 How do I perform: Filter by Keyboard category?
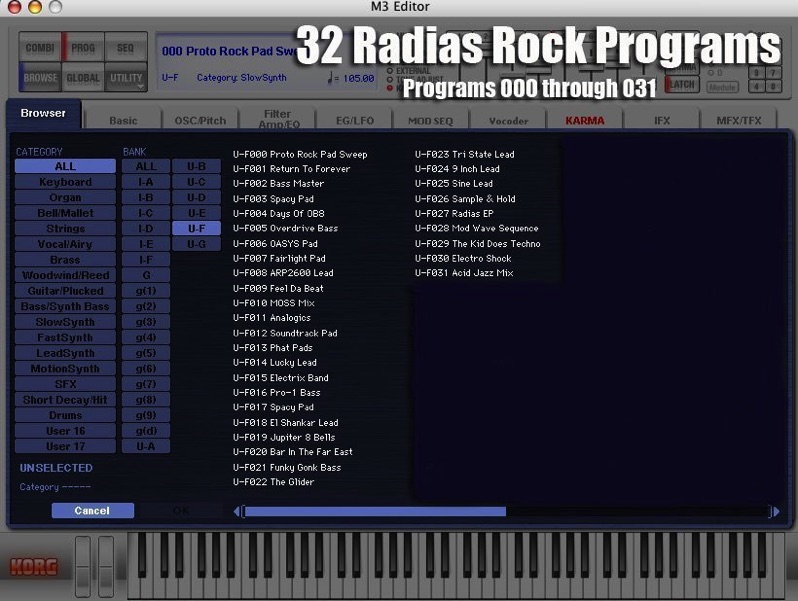pos(65,182)
